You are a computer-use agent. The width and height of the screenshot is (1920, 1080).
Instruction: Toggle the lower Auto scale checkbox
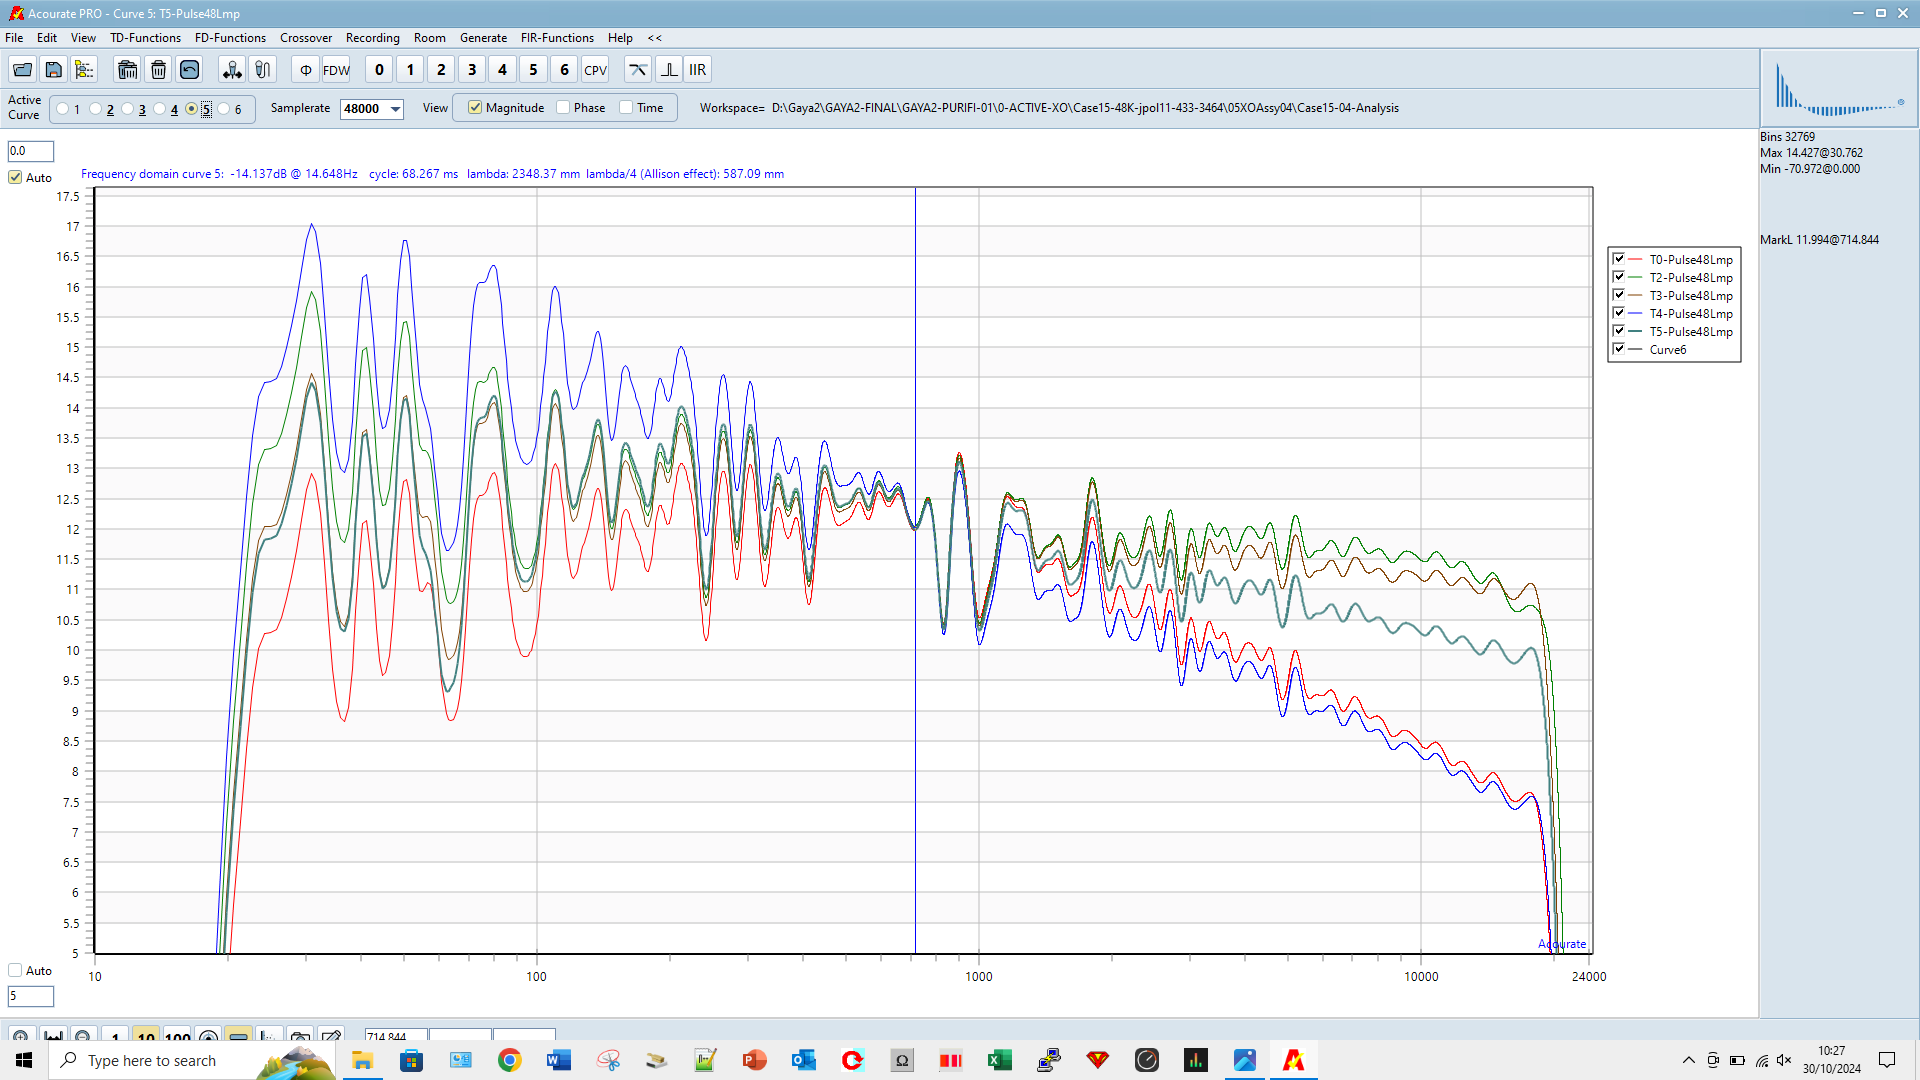pyautogui.click(x=15, y=970)
